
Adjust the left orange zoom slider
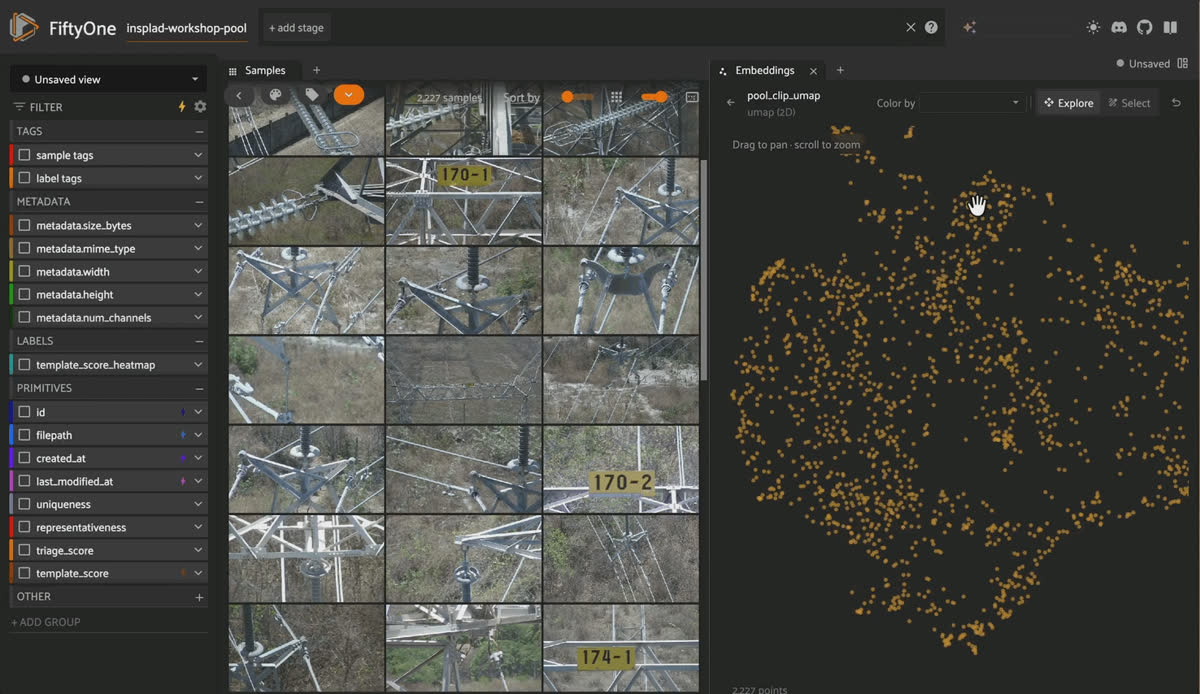[x=578, y=97]
